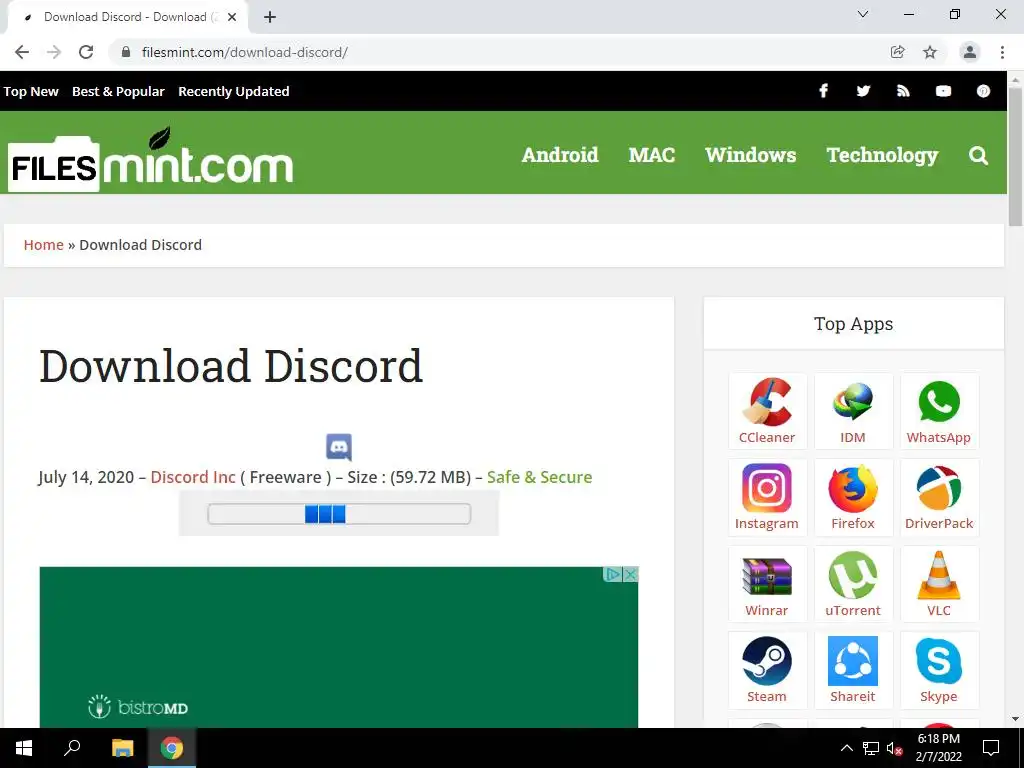Close the Download Discord tab

pos(232,17)
